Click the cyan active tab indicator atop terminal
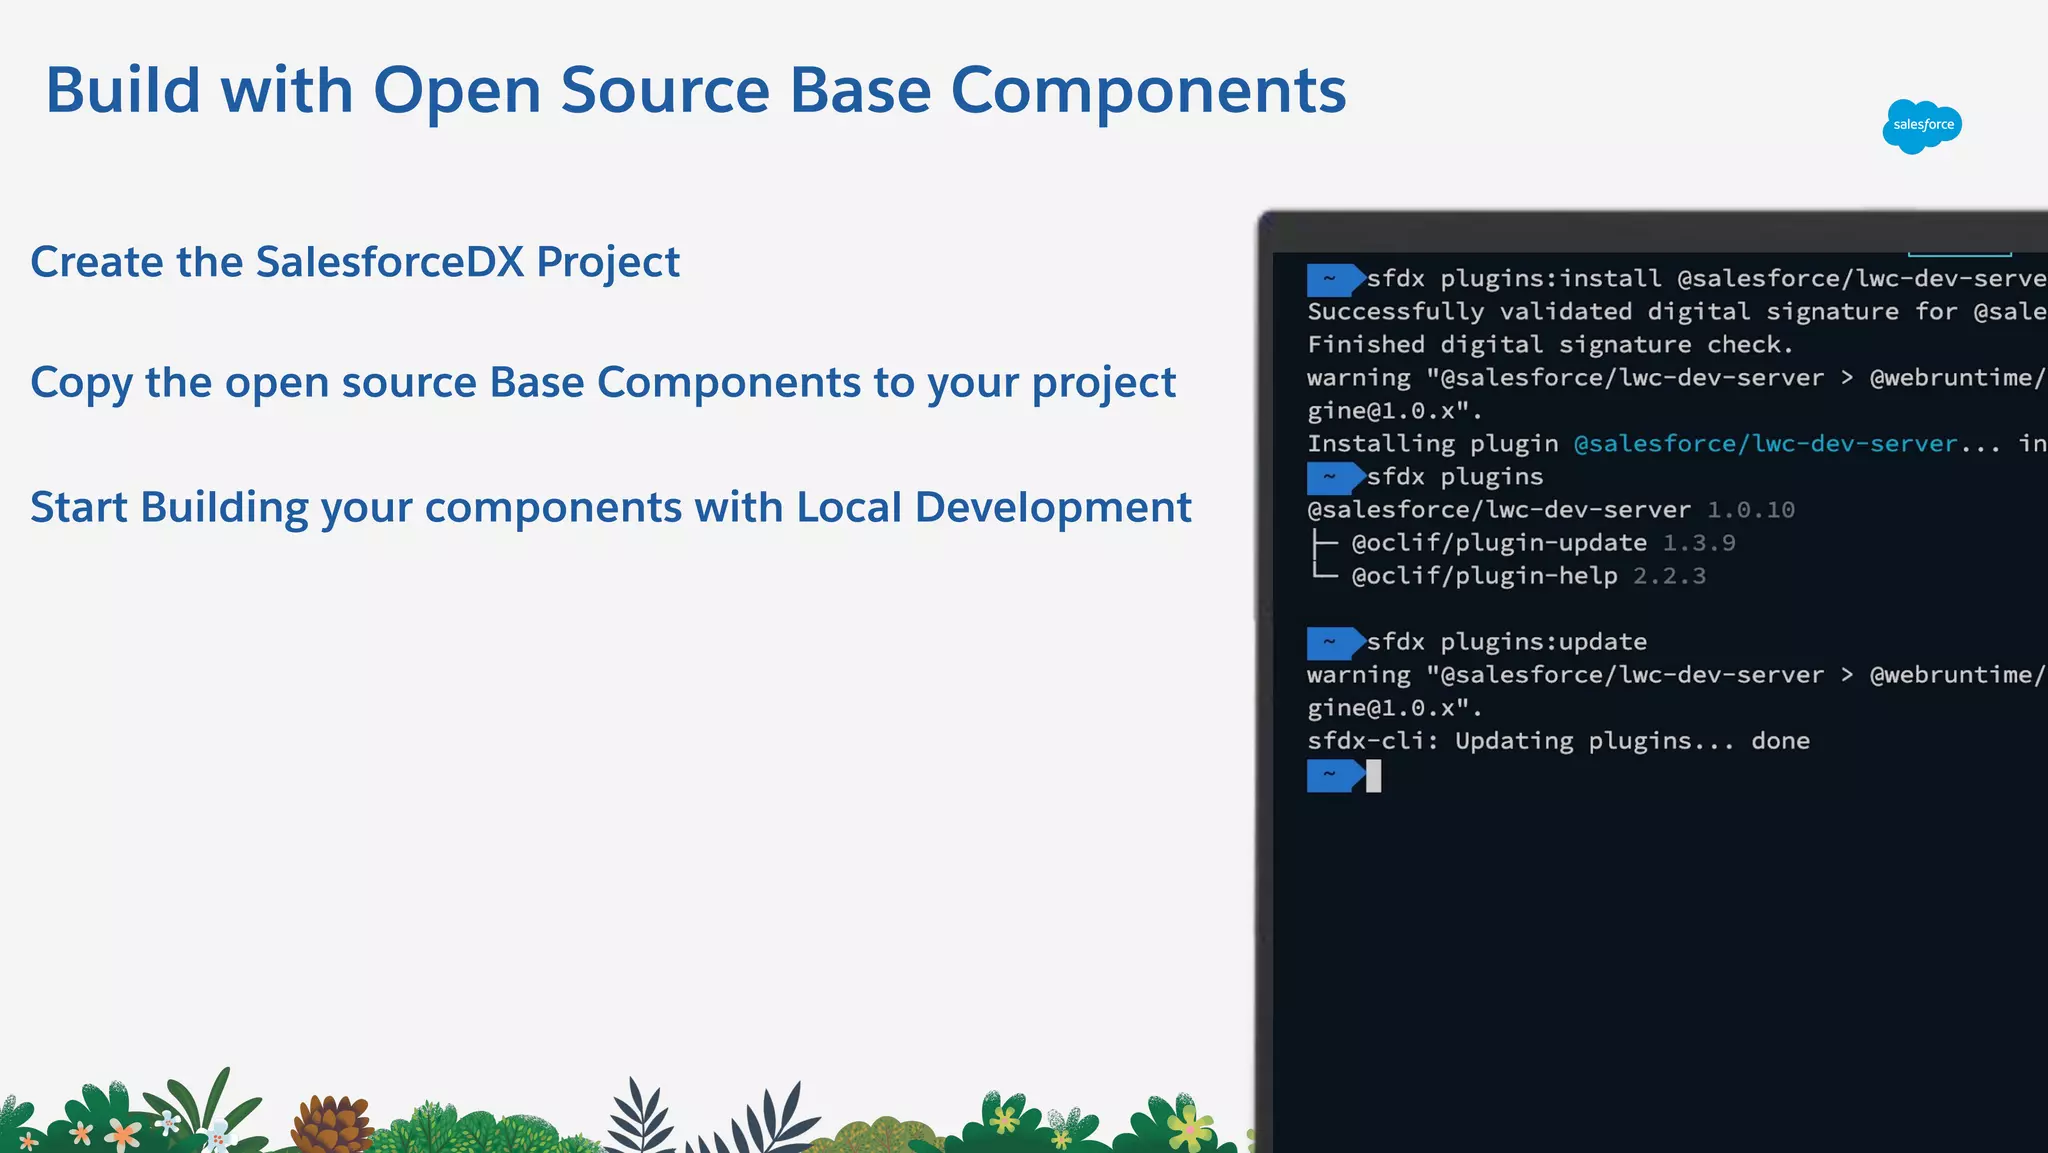 (x=1958, y=254)
